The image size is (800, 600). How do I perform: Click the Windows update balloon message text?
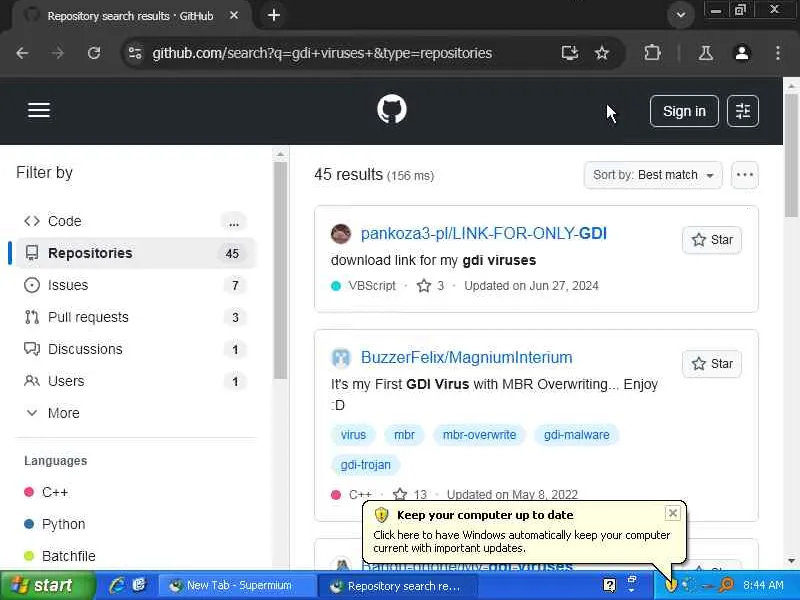click(521, 541)
